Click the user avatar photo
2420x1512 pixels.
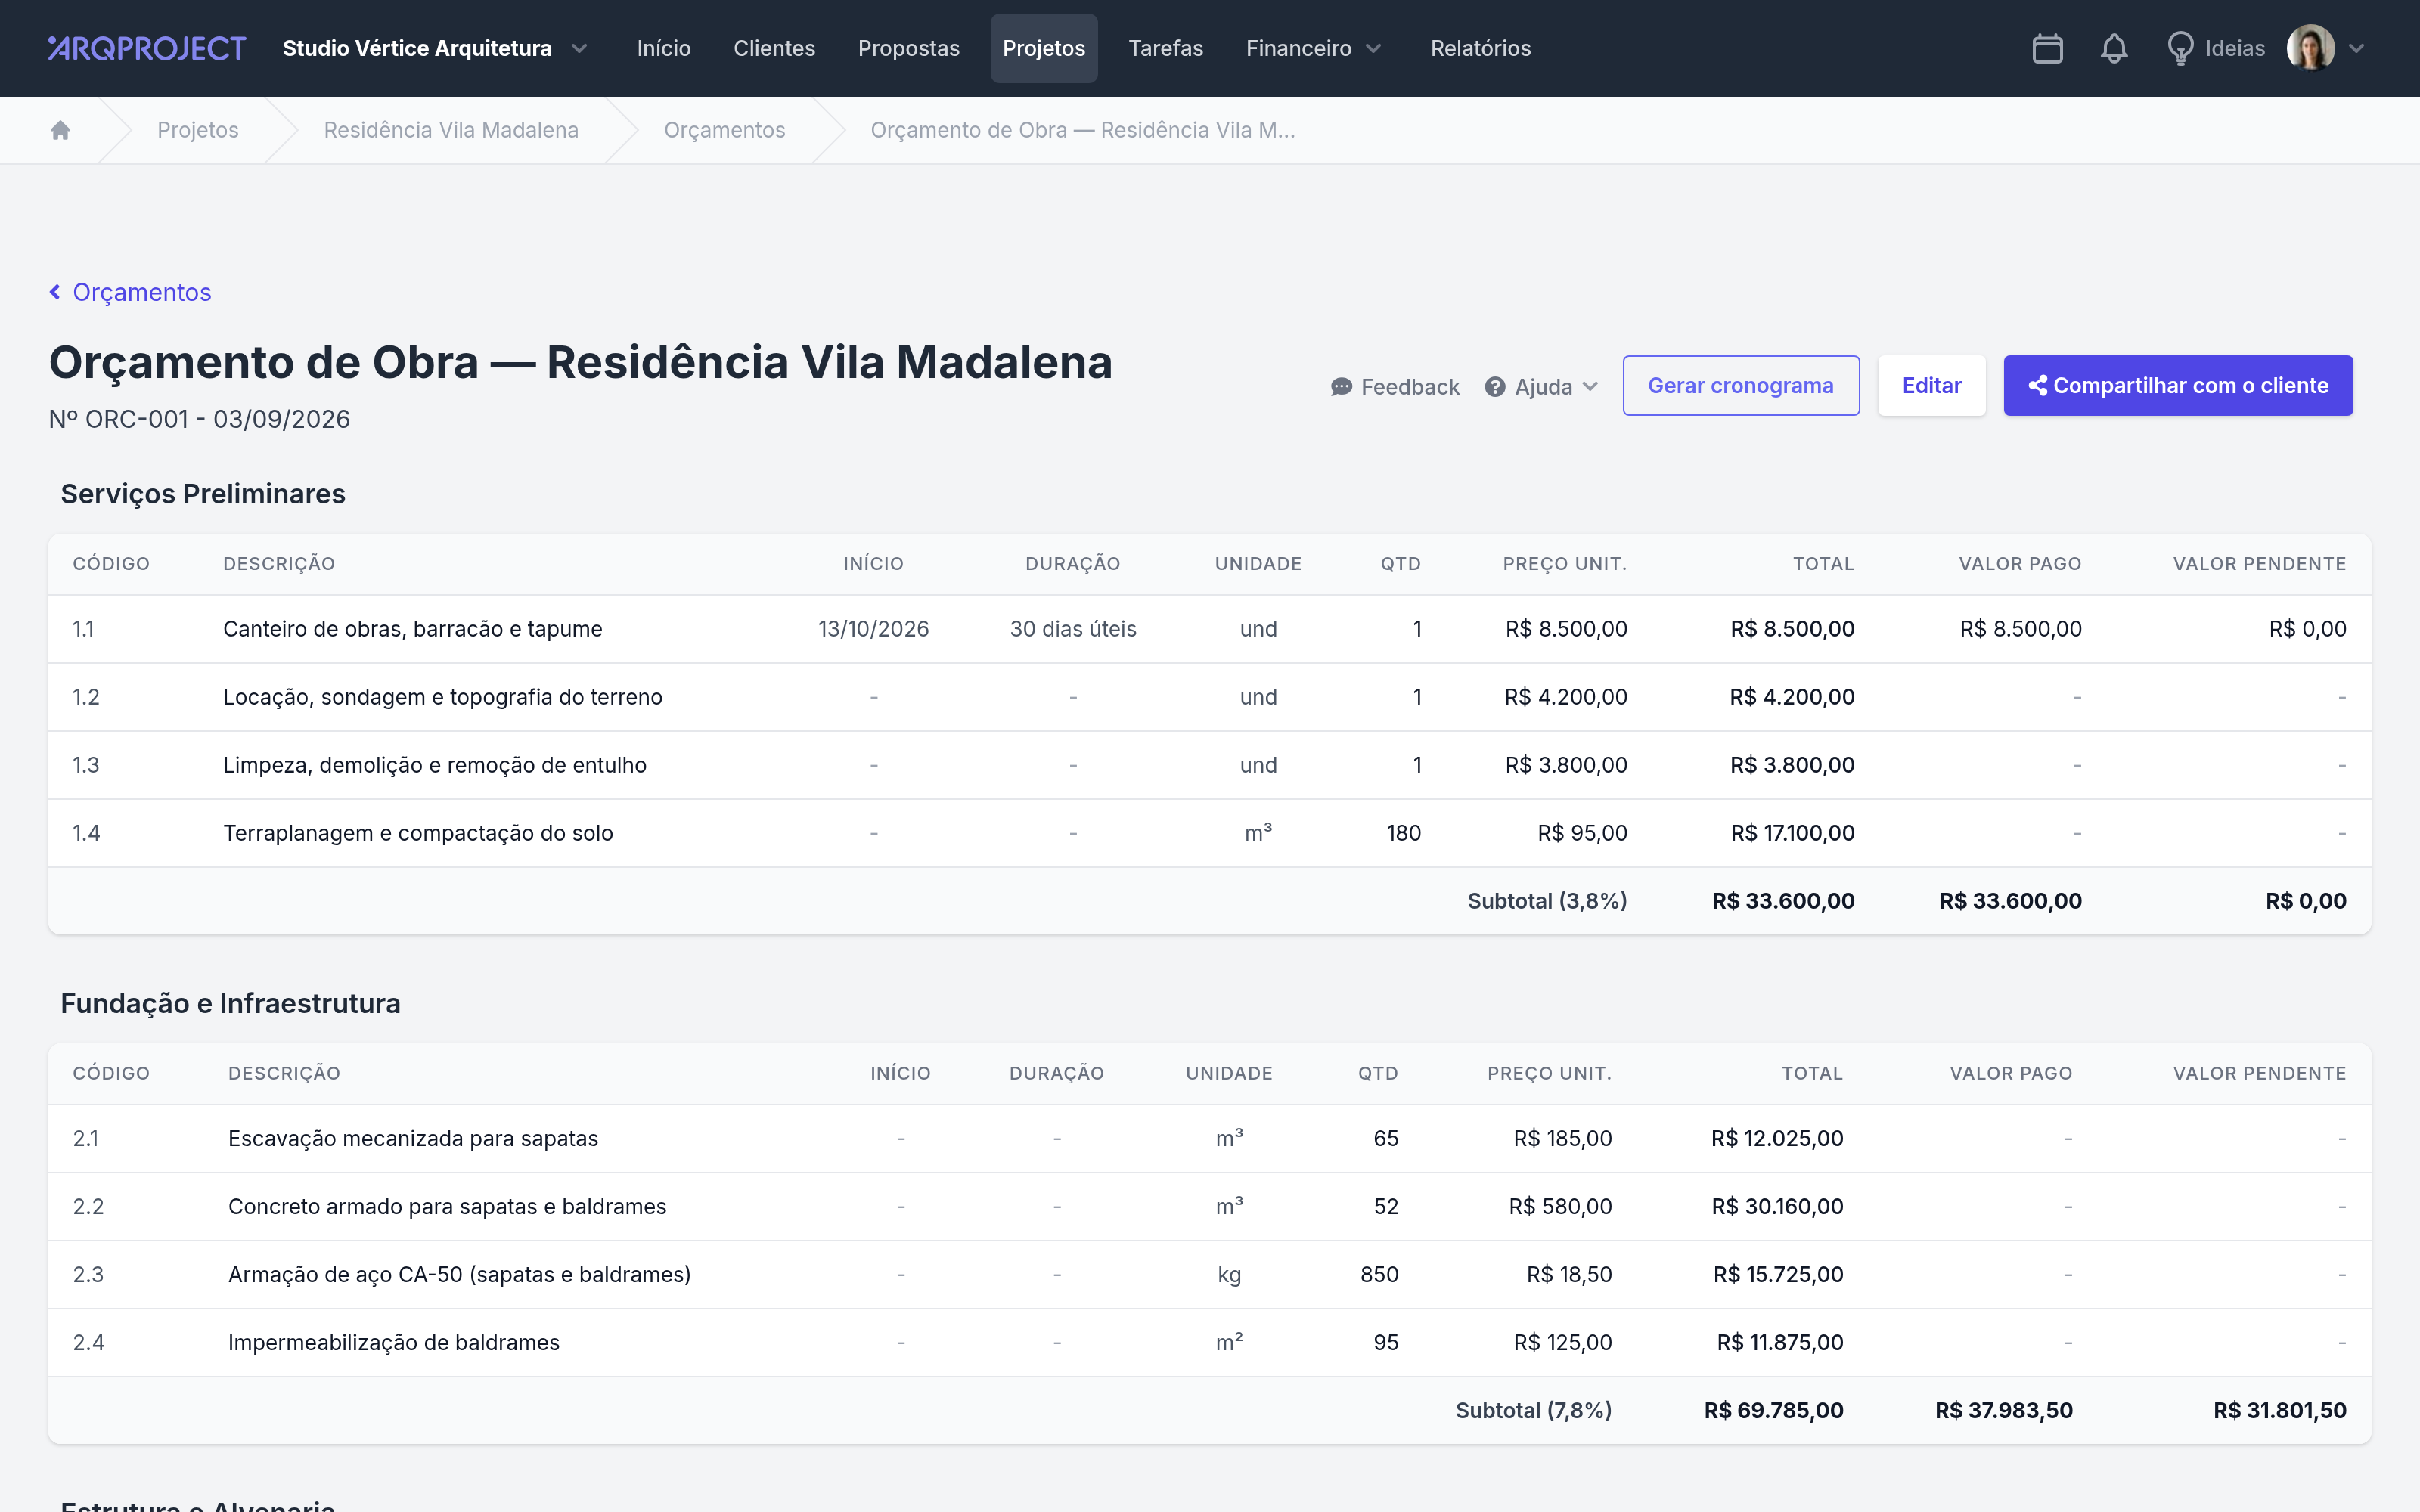2310,48
